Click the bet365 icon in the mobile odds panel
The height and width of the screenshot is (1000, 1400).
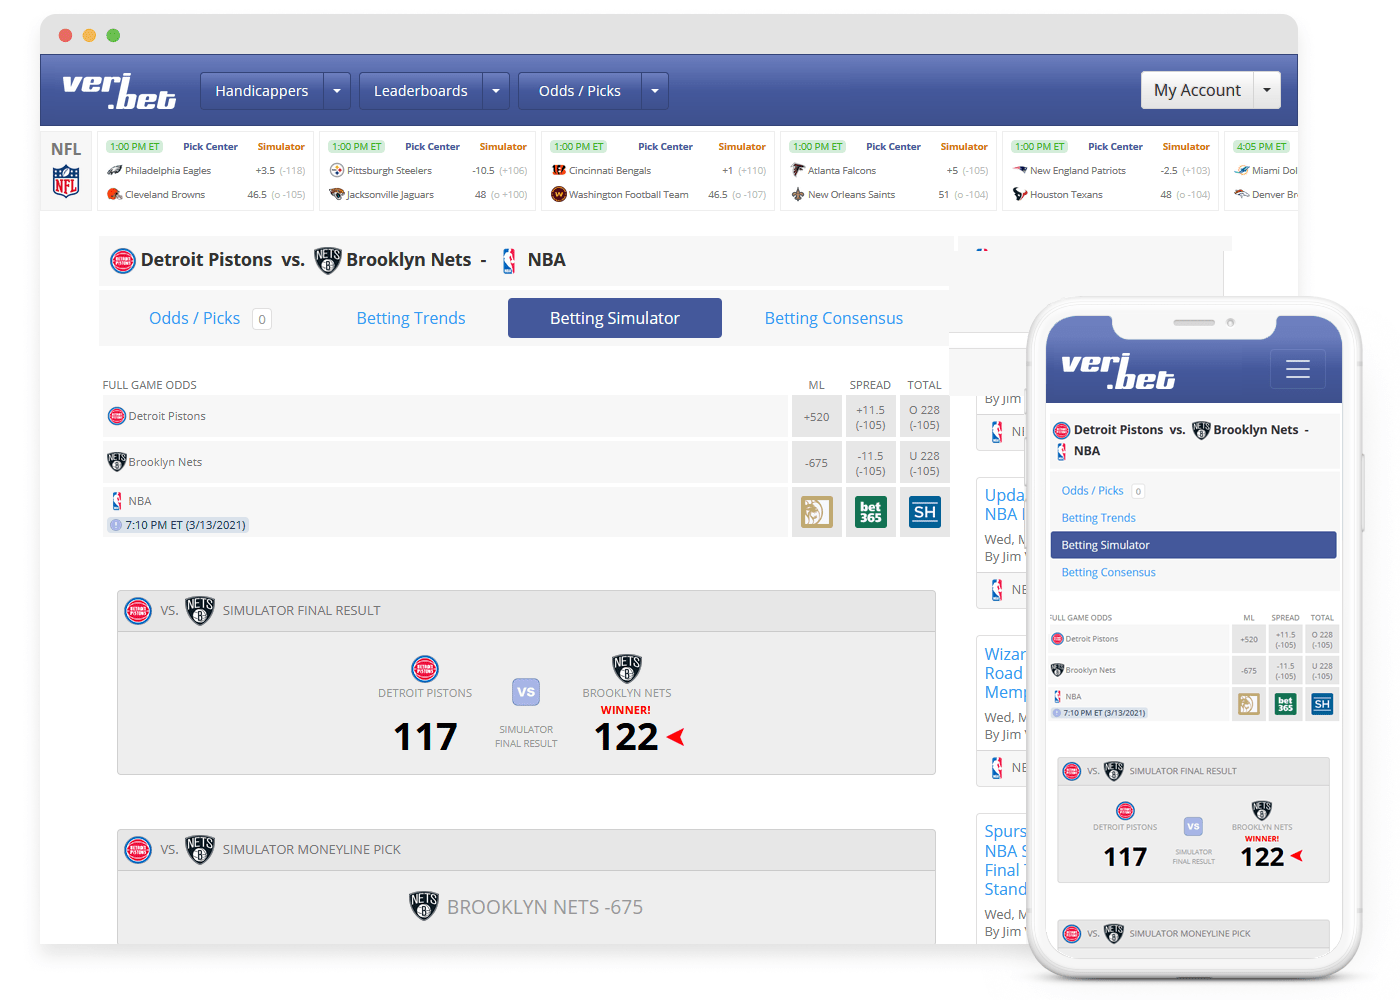coord(1285,704)
